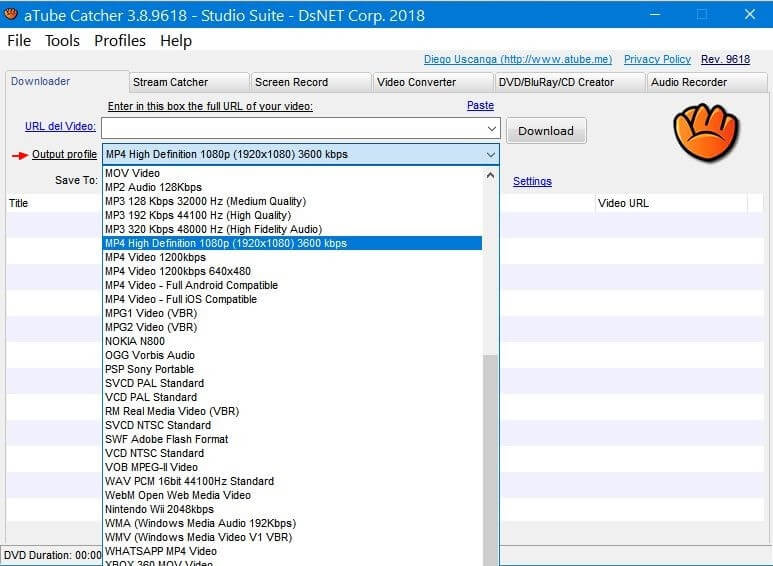Open the Settings link

(532, 181)
